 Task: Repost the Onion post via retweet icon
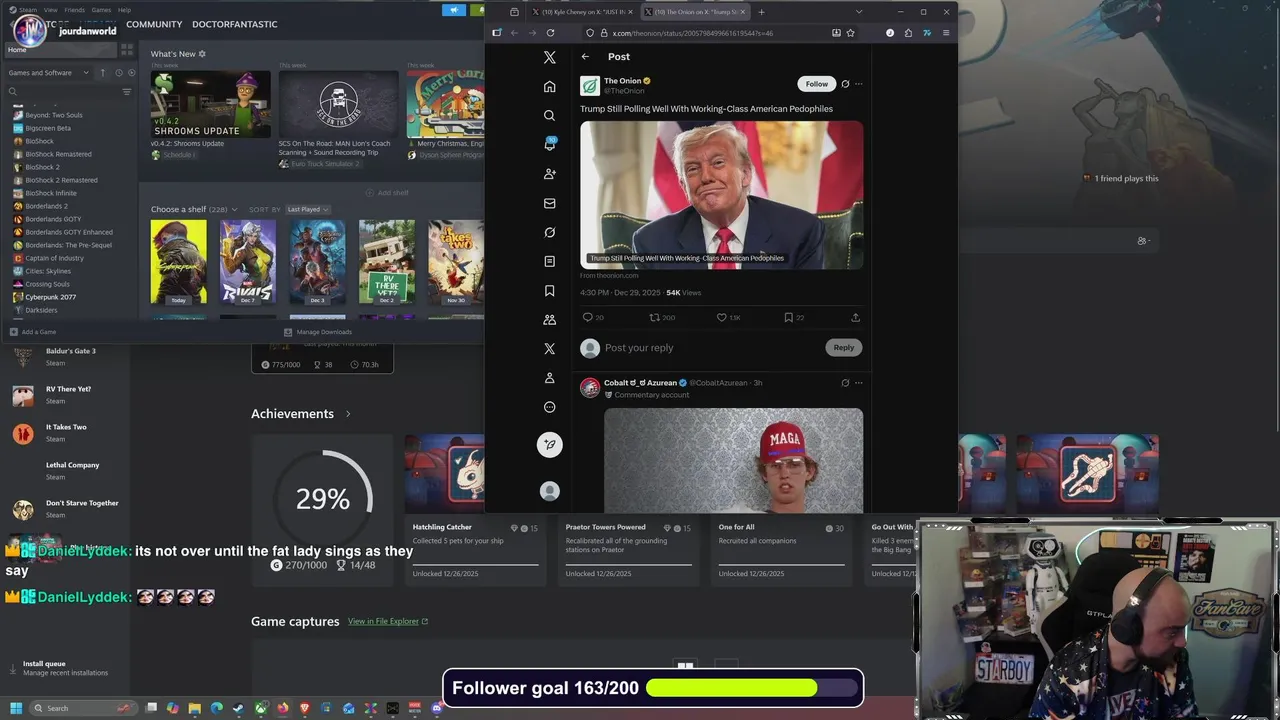(x=655, y=317)
